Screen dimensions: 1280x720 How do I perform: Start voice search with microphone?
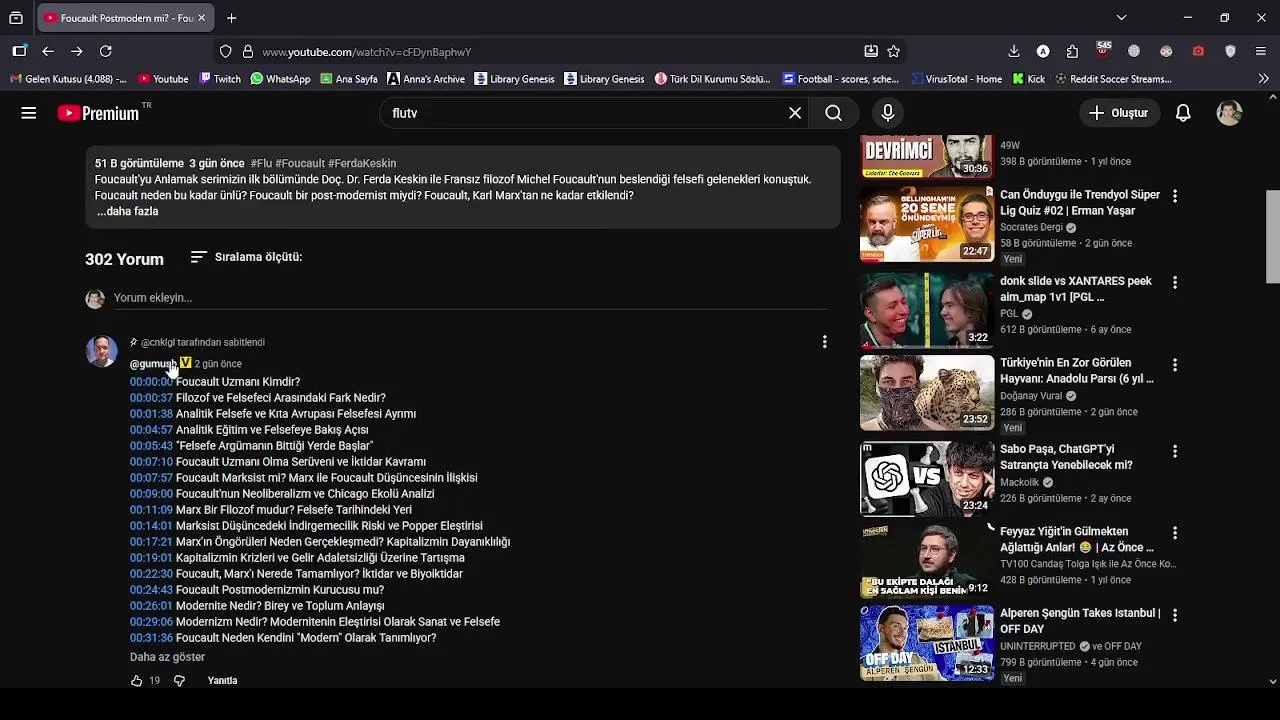pyautogui.click(x=888, y=113)
